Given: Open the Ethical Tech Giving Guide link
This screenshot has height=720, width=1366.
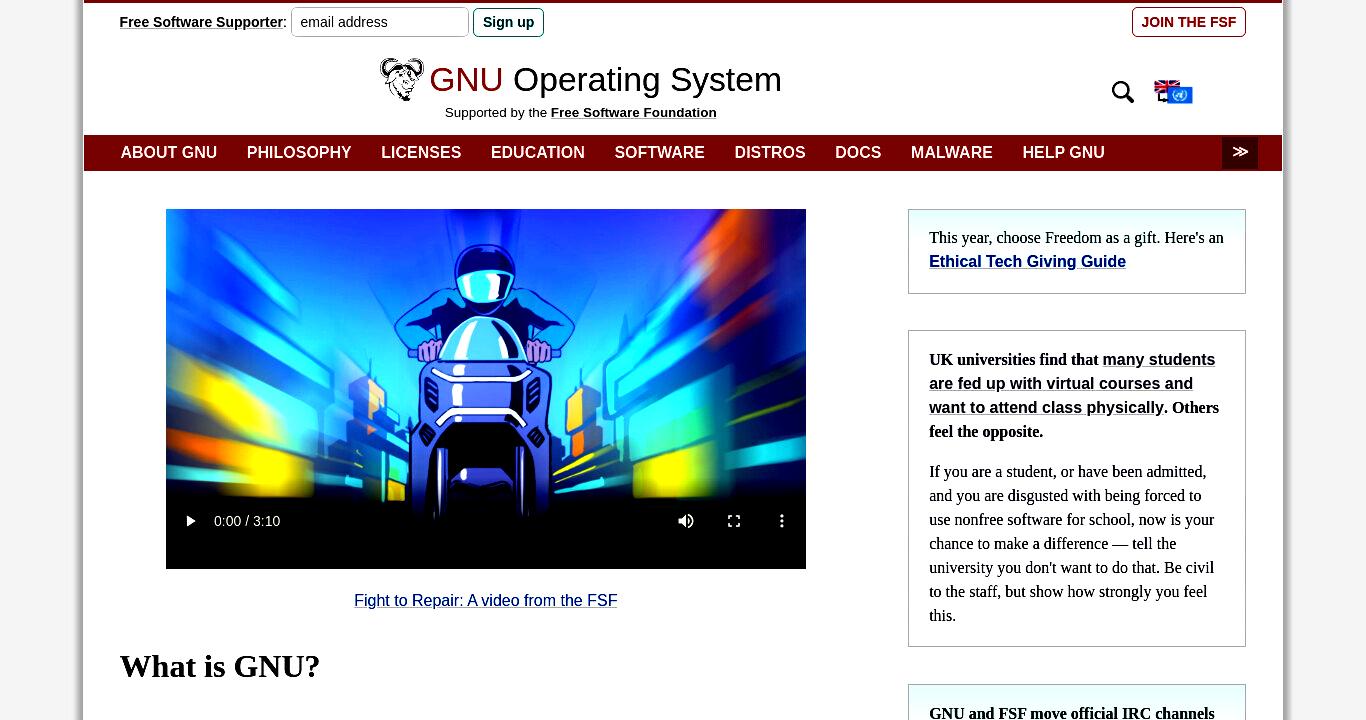Looking at the screenshot, I should (1027, 262).
